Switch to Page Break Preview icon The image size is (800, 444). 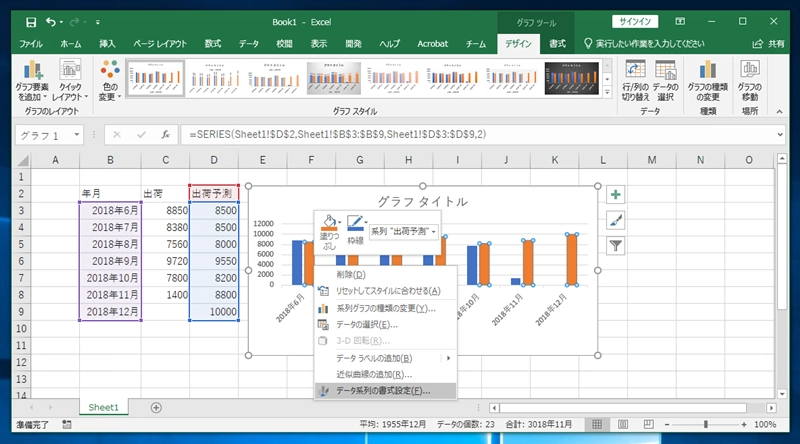(648, 424)
